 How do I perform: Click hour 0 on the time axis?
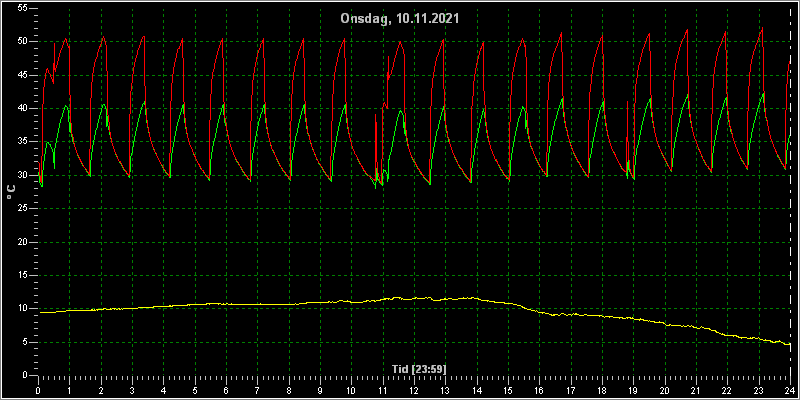(38, 391)
